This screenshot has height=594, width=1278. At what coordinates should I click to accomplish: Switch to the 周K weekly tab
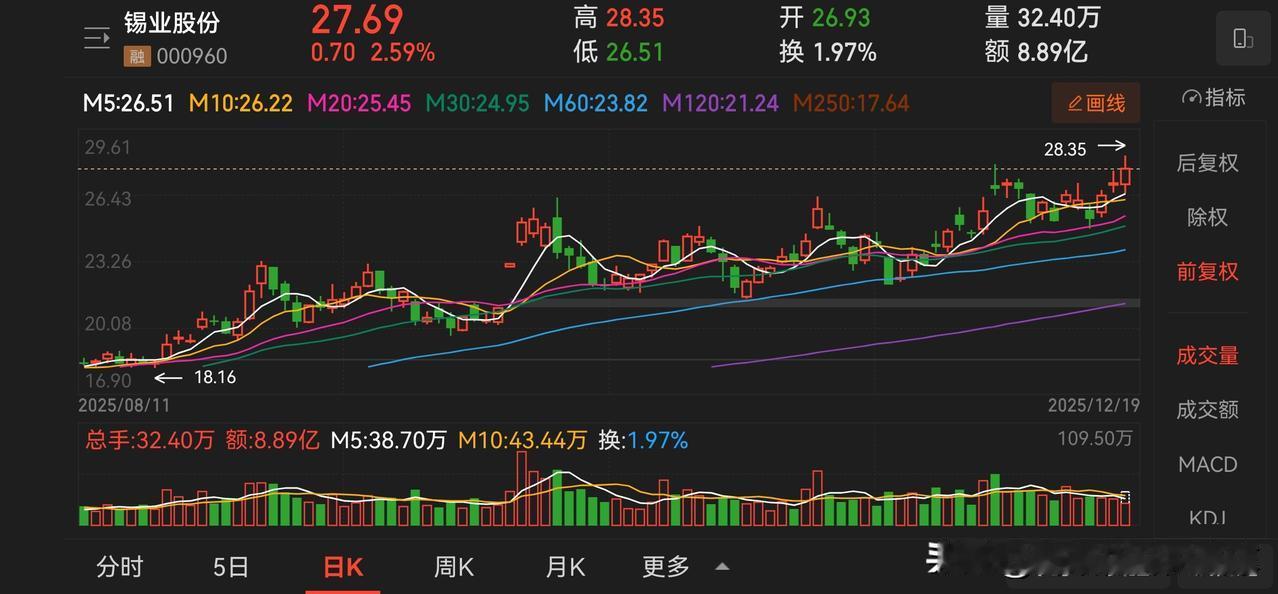pyautogui.click(x=454, y=567)
